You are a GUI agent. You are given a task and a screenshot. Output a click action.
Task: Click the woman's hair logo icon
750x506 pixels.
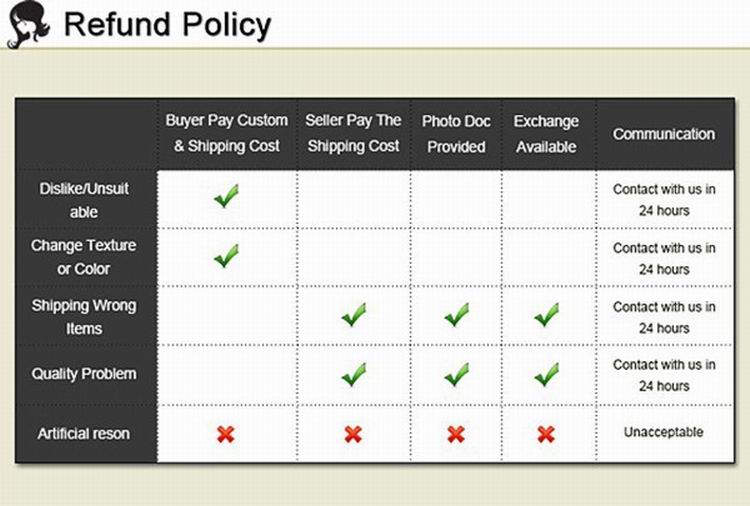click(27, 25)
